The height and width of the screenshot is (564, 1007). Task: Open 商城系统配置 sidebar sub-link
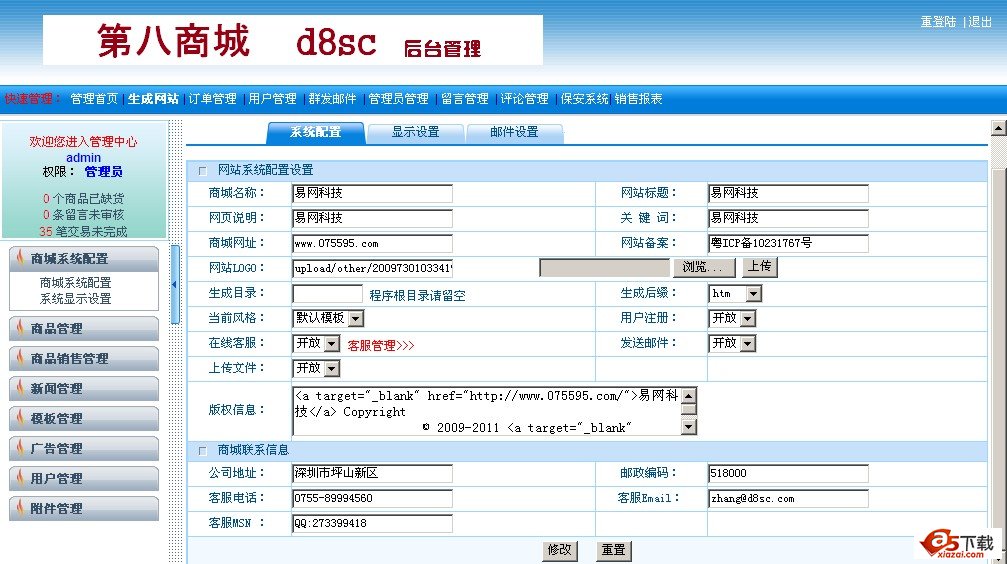(x=75, y=283)
